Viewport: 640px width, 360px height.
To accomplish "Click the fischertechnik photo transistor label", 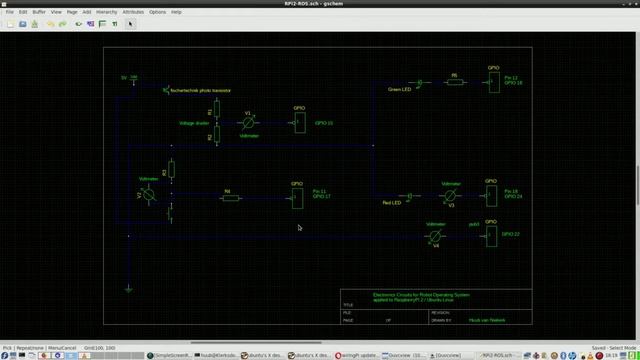I will pyautogui.click(x=200, y=90).
